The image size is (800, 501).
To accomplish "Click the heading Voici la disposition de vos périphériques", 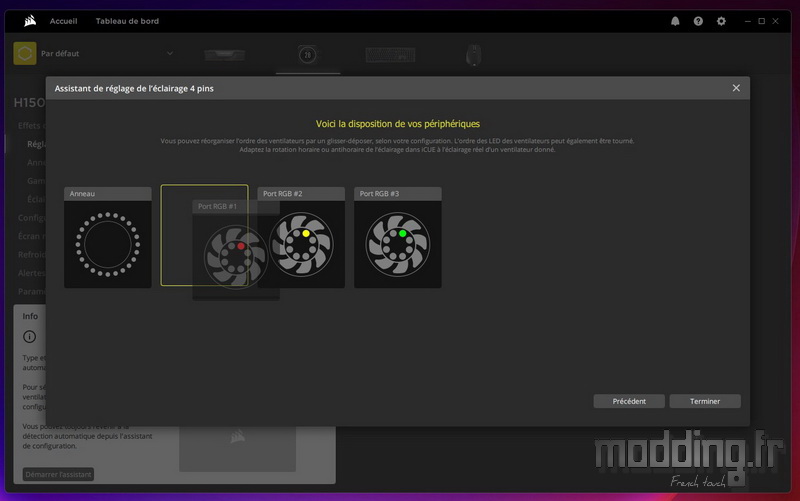I will (x=397, y=123).
